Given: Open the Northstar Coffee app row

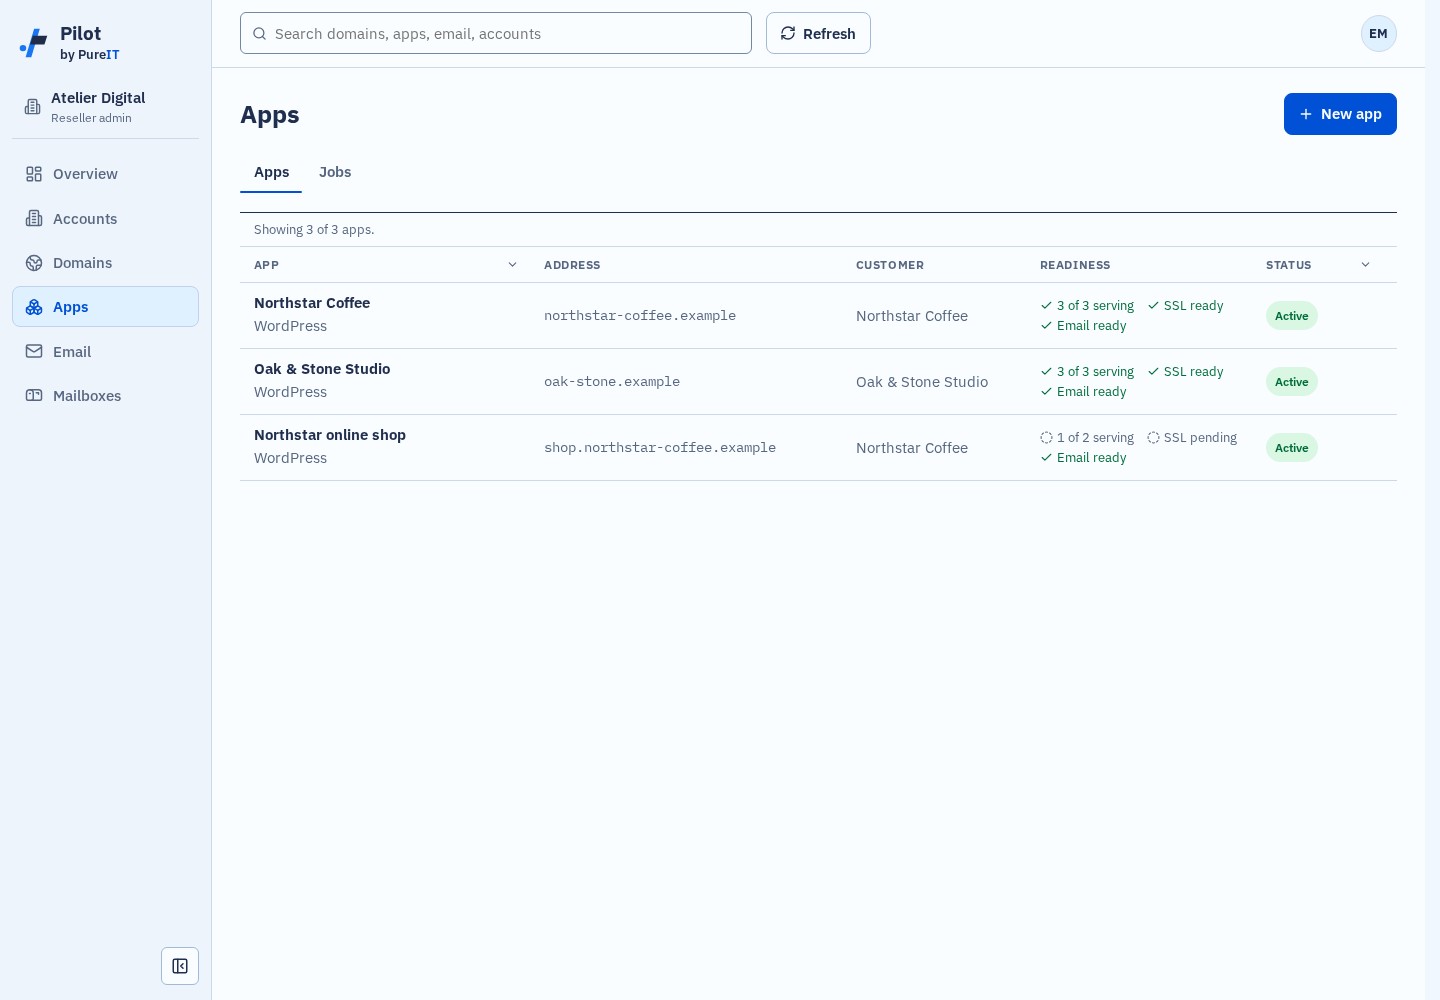Looking at the screenshot, I should click(x=818, y=316).
